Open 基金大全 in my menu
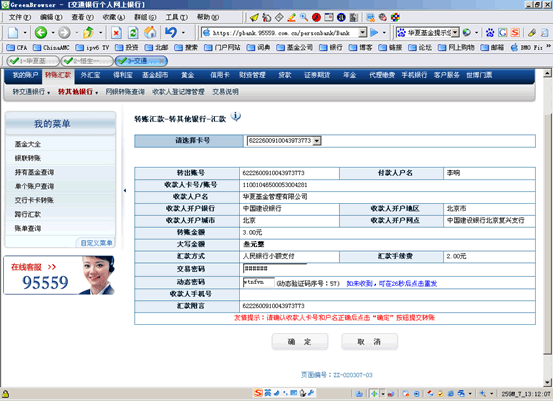 [28, 144]
